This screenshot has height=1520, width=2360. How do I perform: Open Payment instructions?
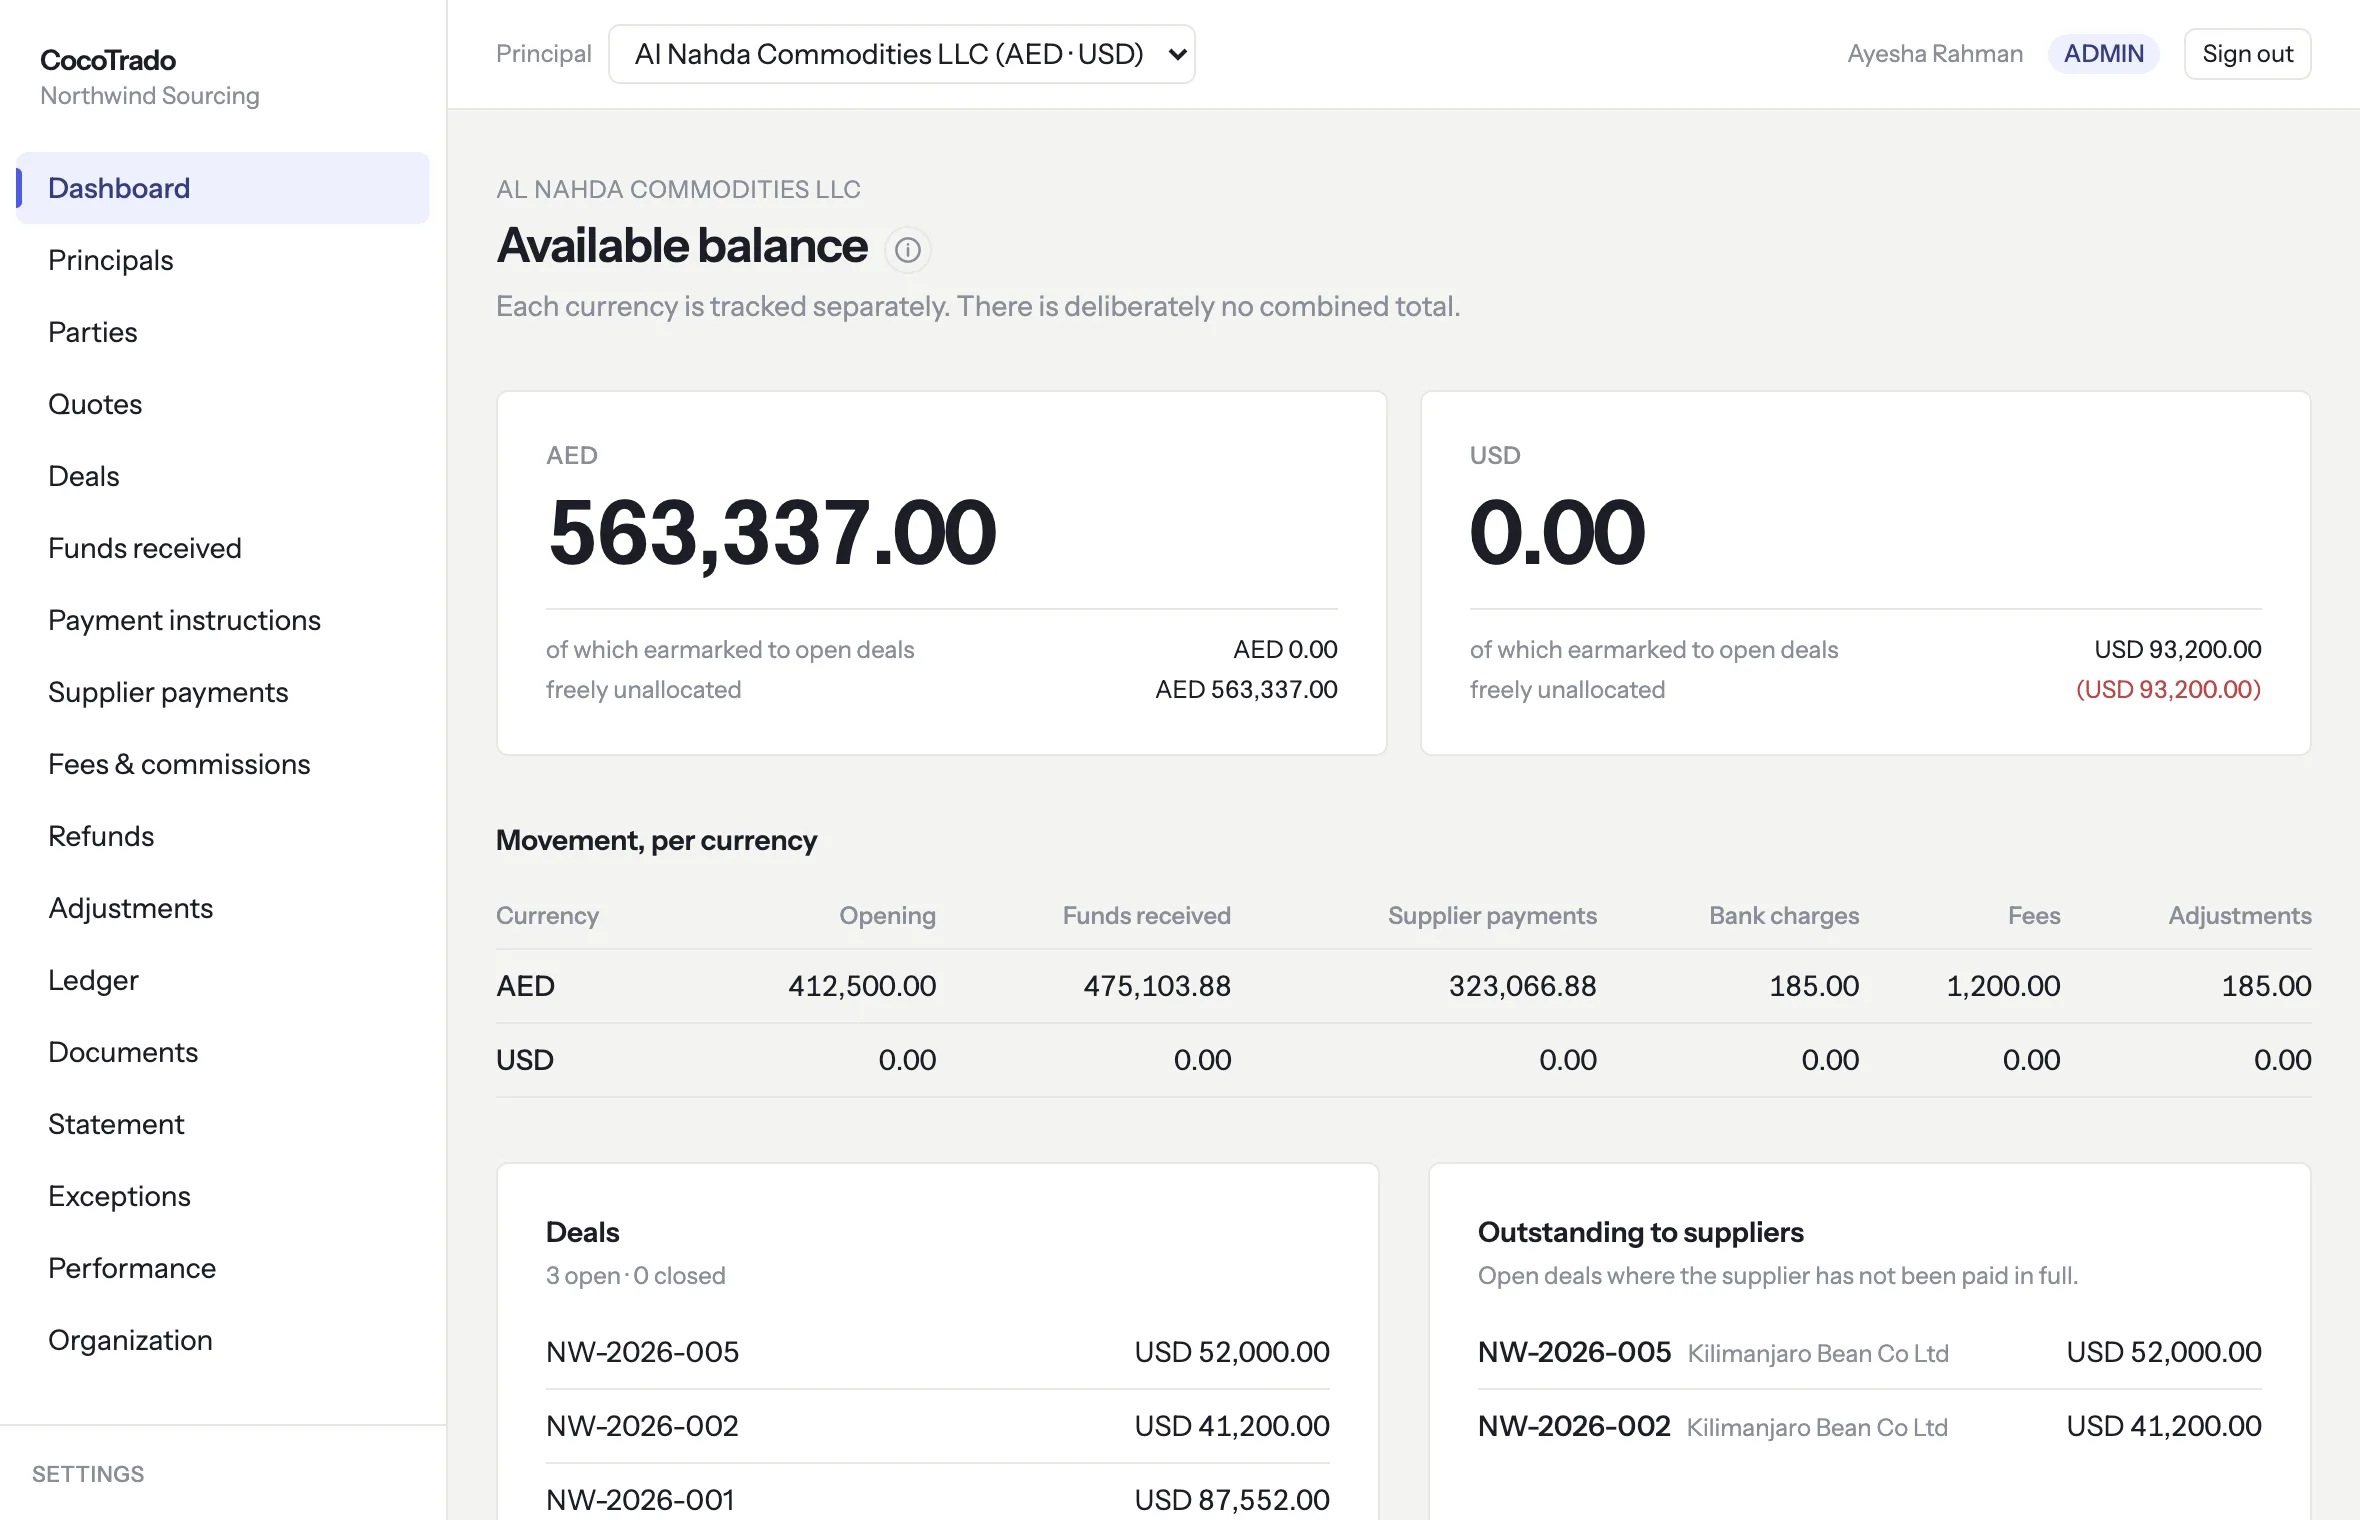tap(223, 620)
